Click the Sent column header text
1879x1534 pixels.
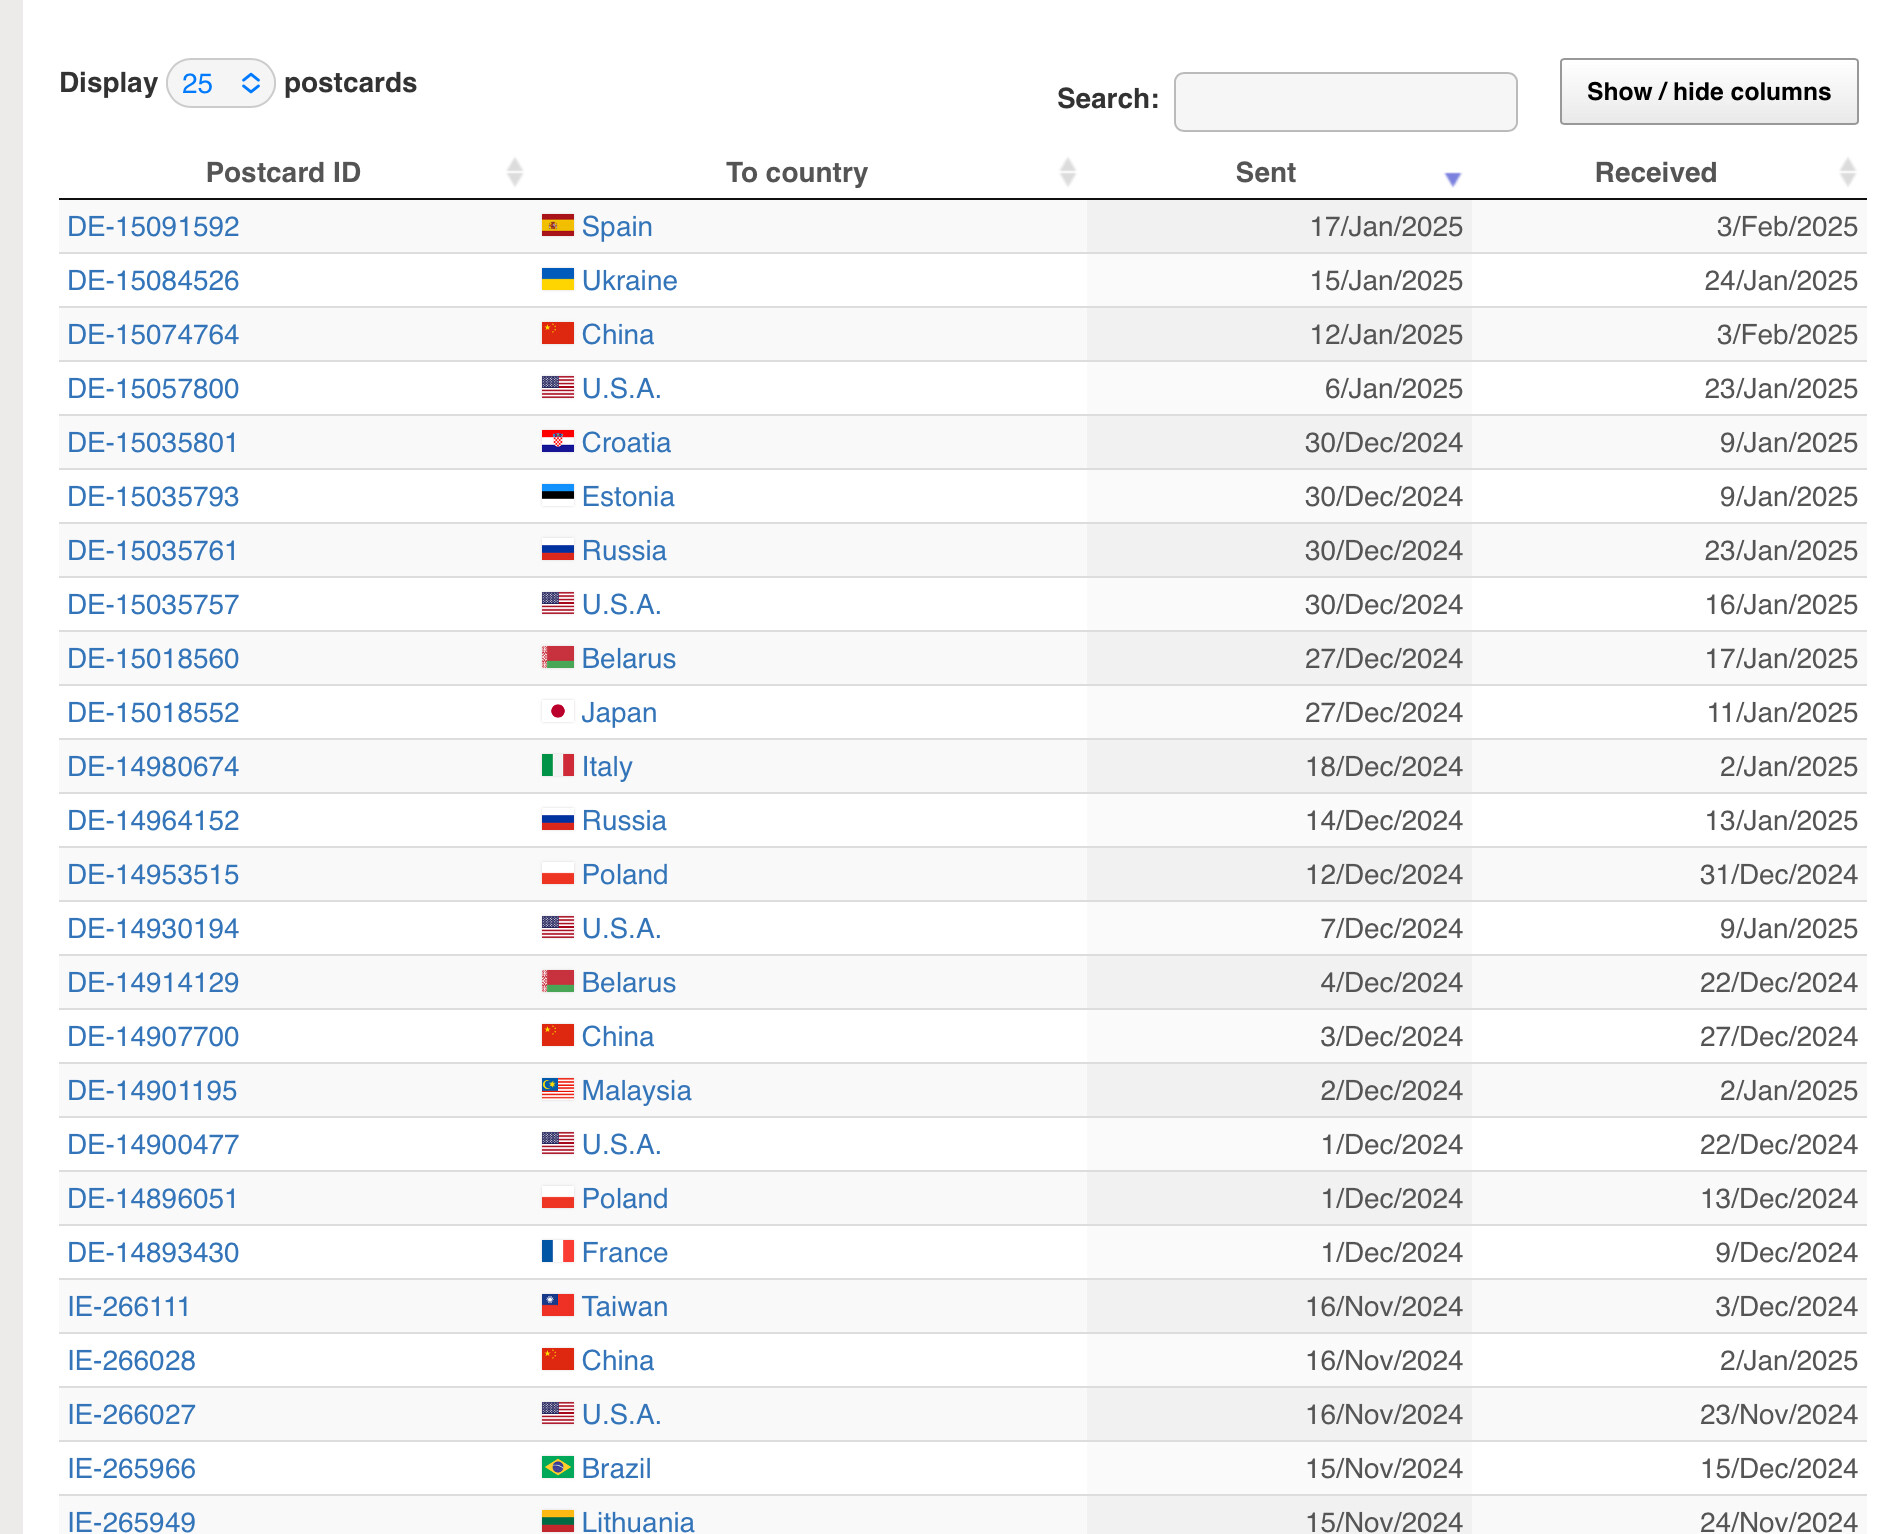click(1265, 172)
